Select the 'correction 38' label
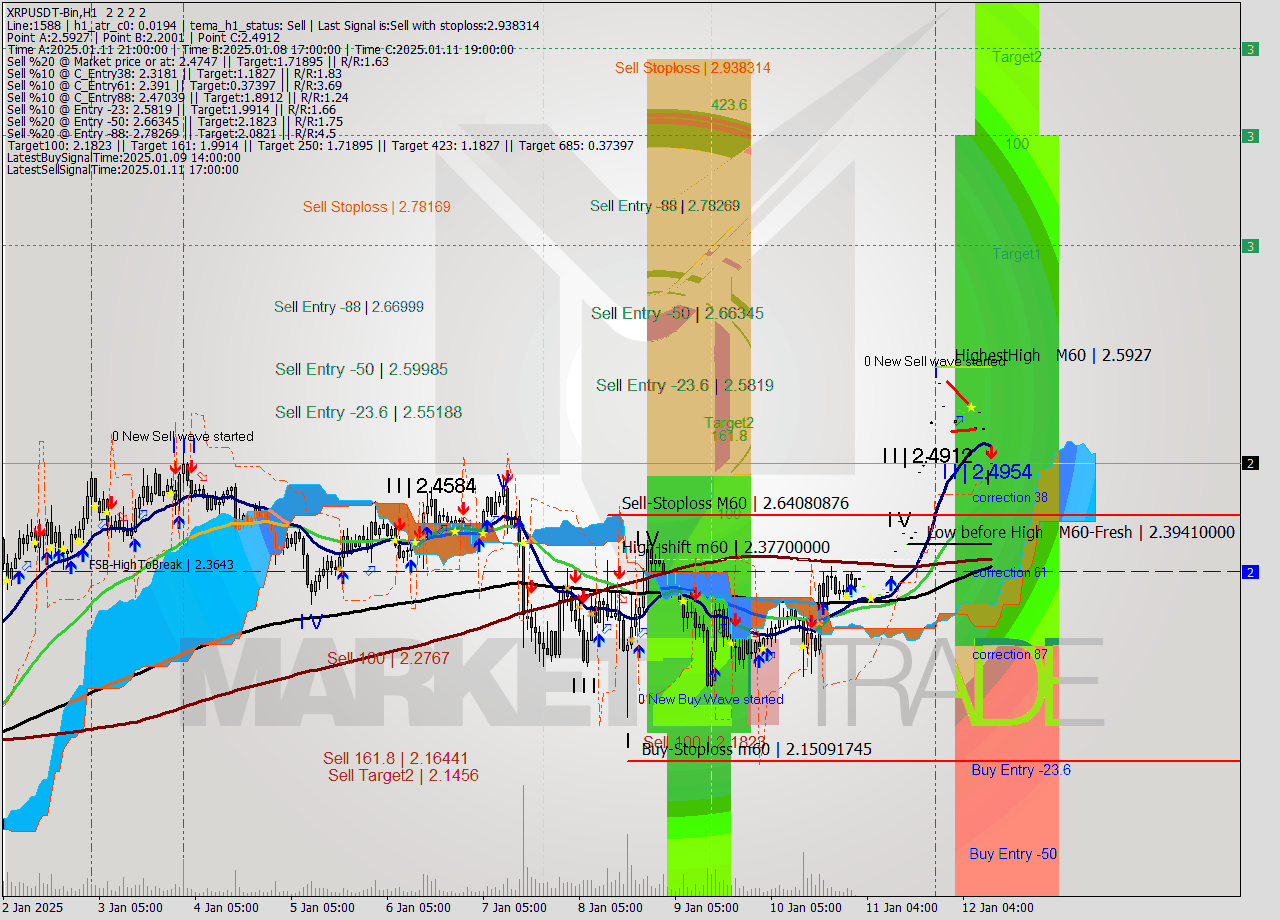Screen dimensions: 1280x920 click(1010, 497)
